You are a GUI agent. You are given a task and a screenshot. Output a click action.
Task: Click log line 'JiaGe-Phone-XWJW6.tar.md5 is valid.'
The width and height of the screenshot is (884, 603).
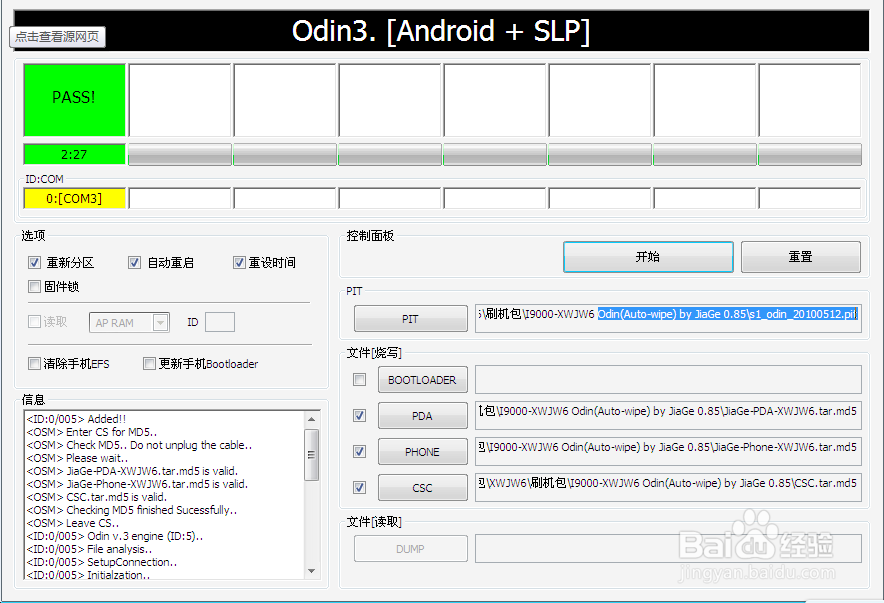138,484
